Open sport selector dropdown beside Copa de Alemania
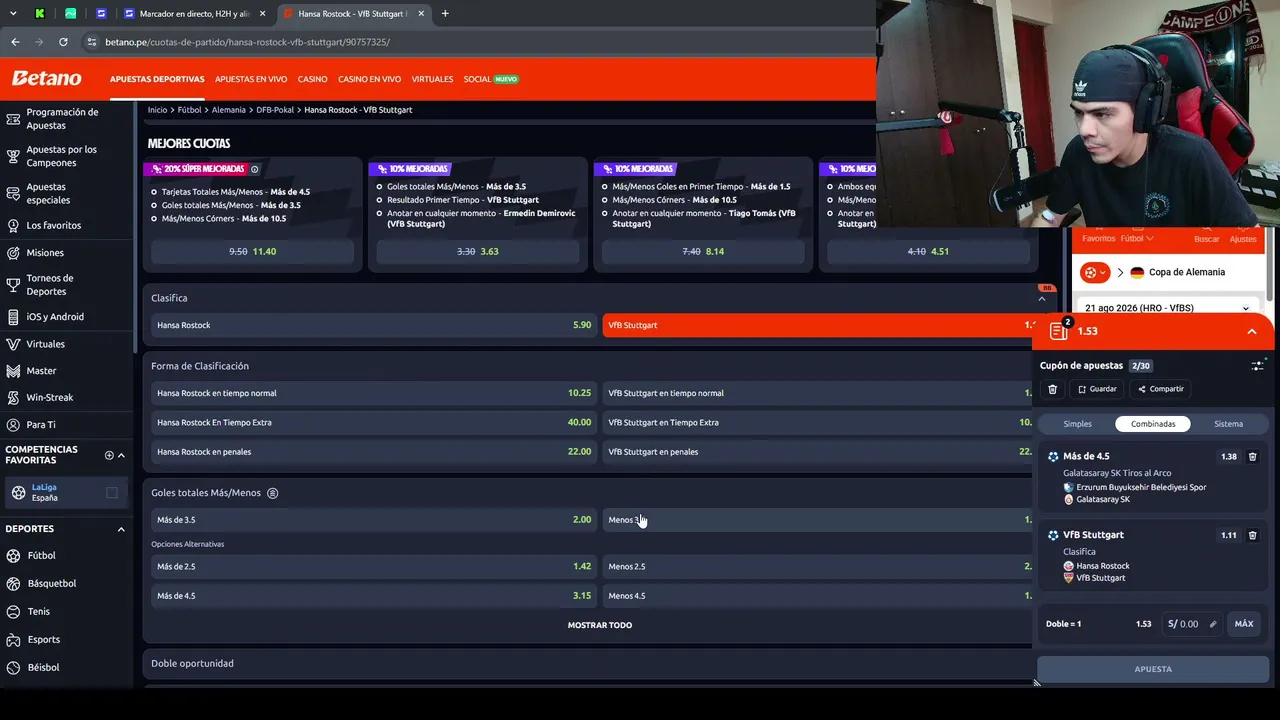Viewport: 1280px width, 720px height. (1095, 272)
